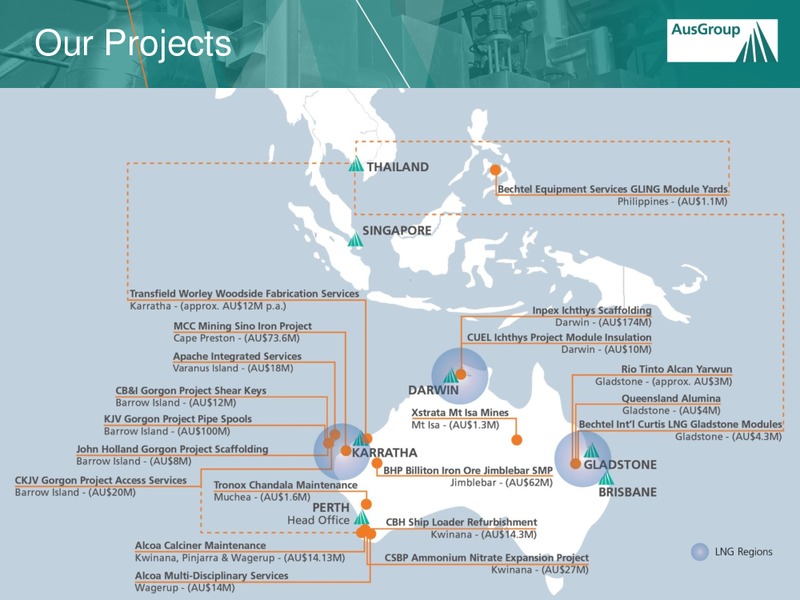Click 'Transfield Worley Woodside Fabrication Services'
Screen dimensions: 800x600
[x=244, y=293]
